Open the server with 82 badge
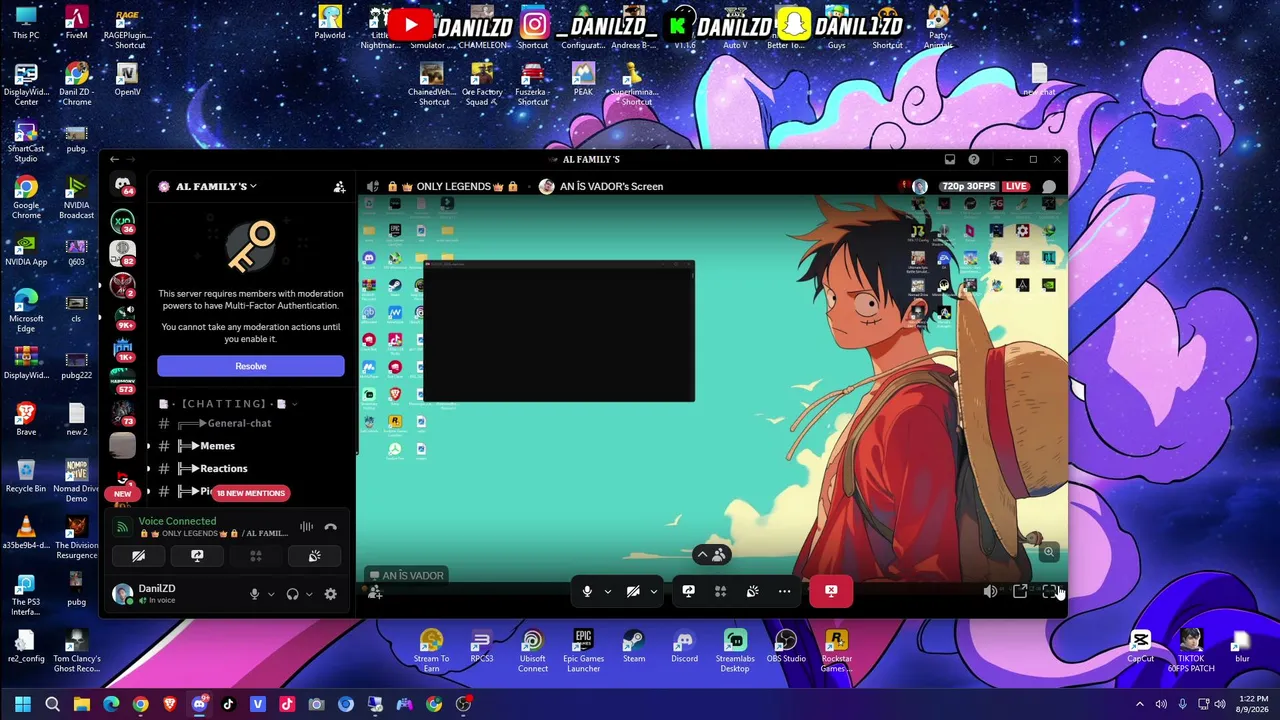The image size is (1280, 720). (x=123, y=254)
